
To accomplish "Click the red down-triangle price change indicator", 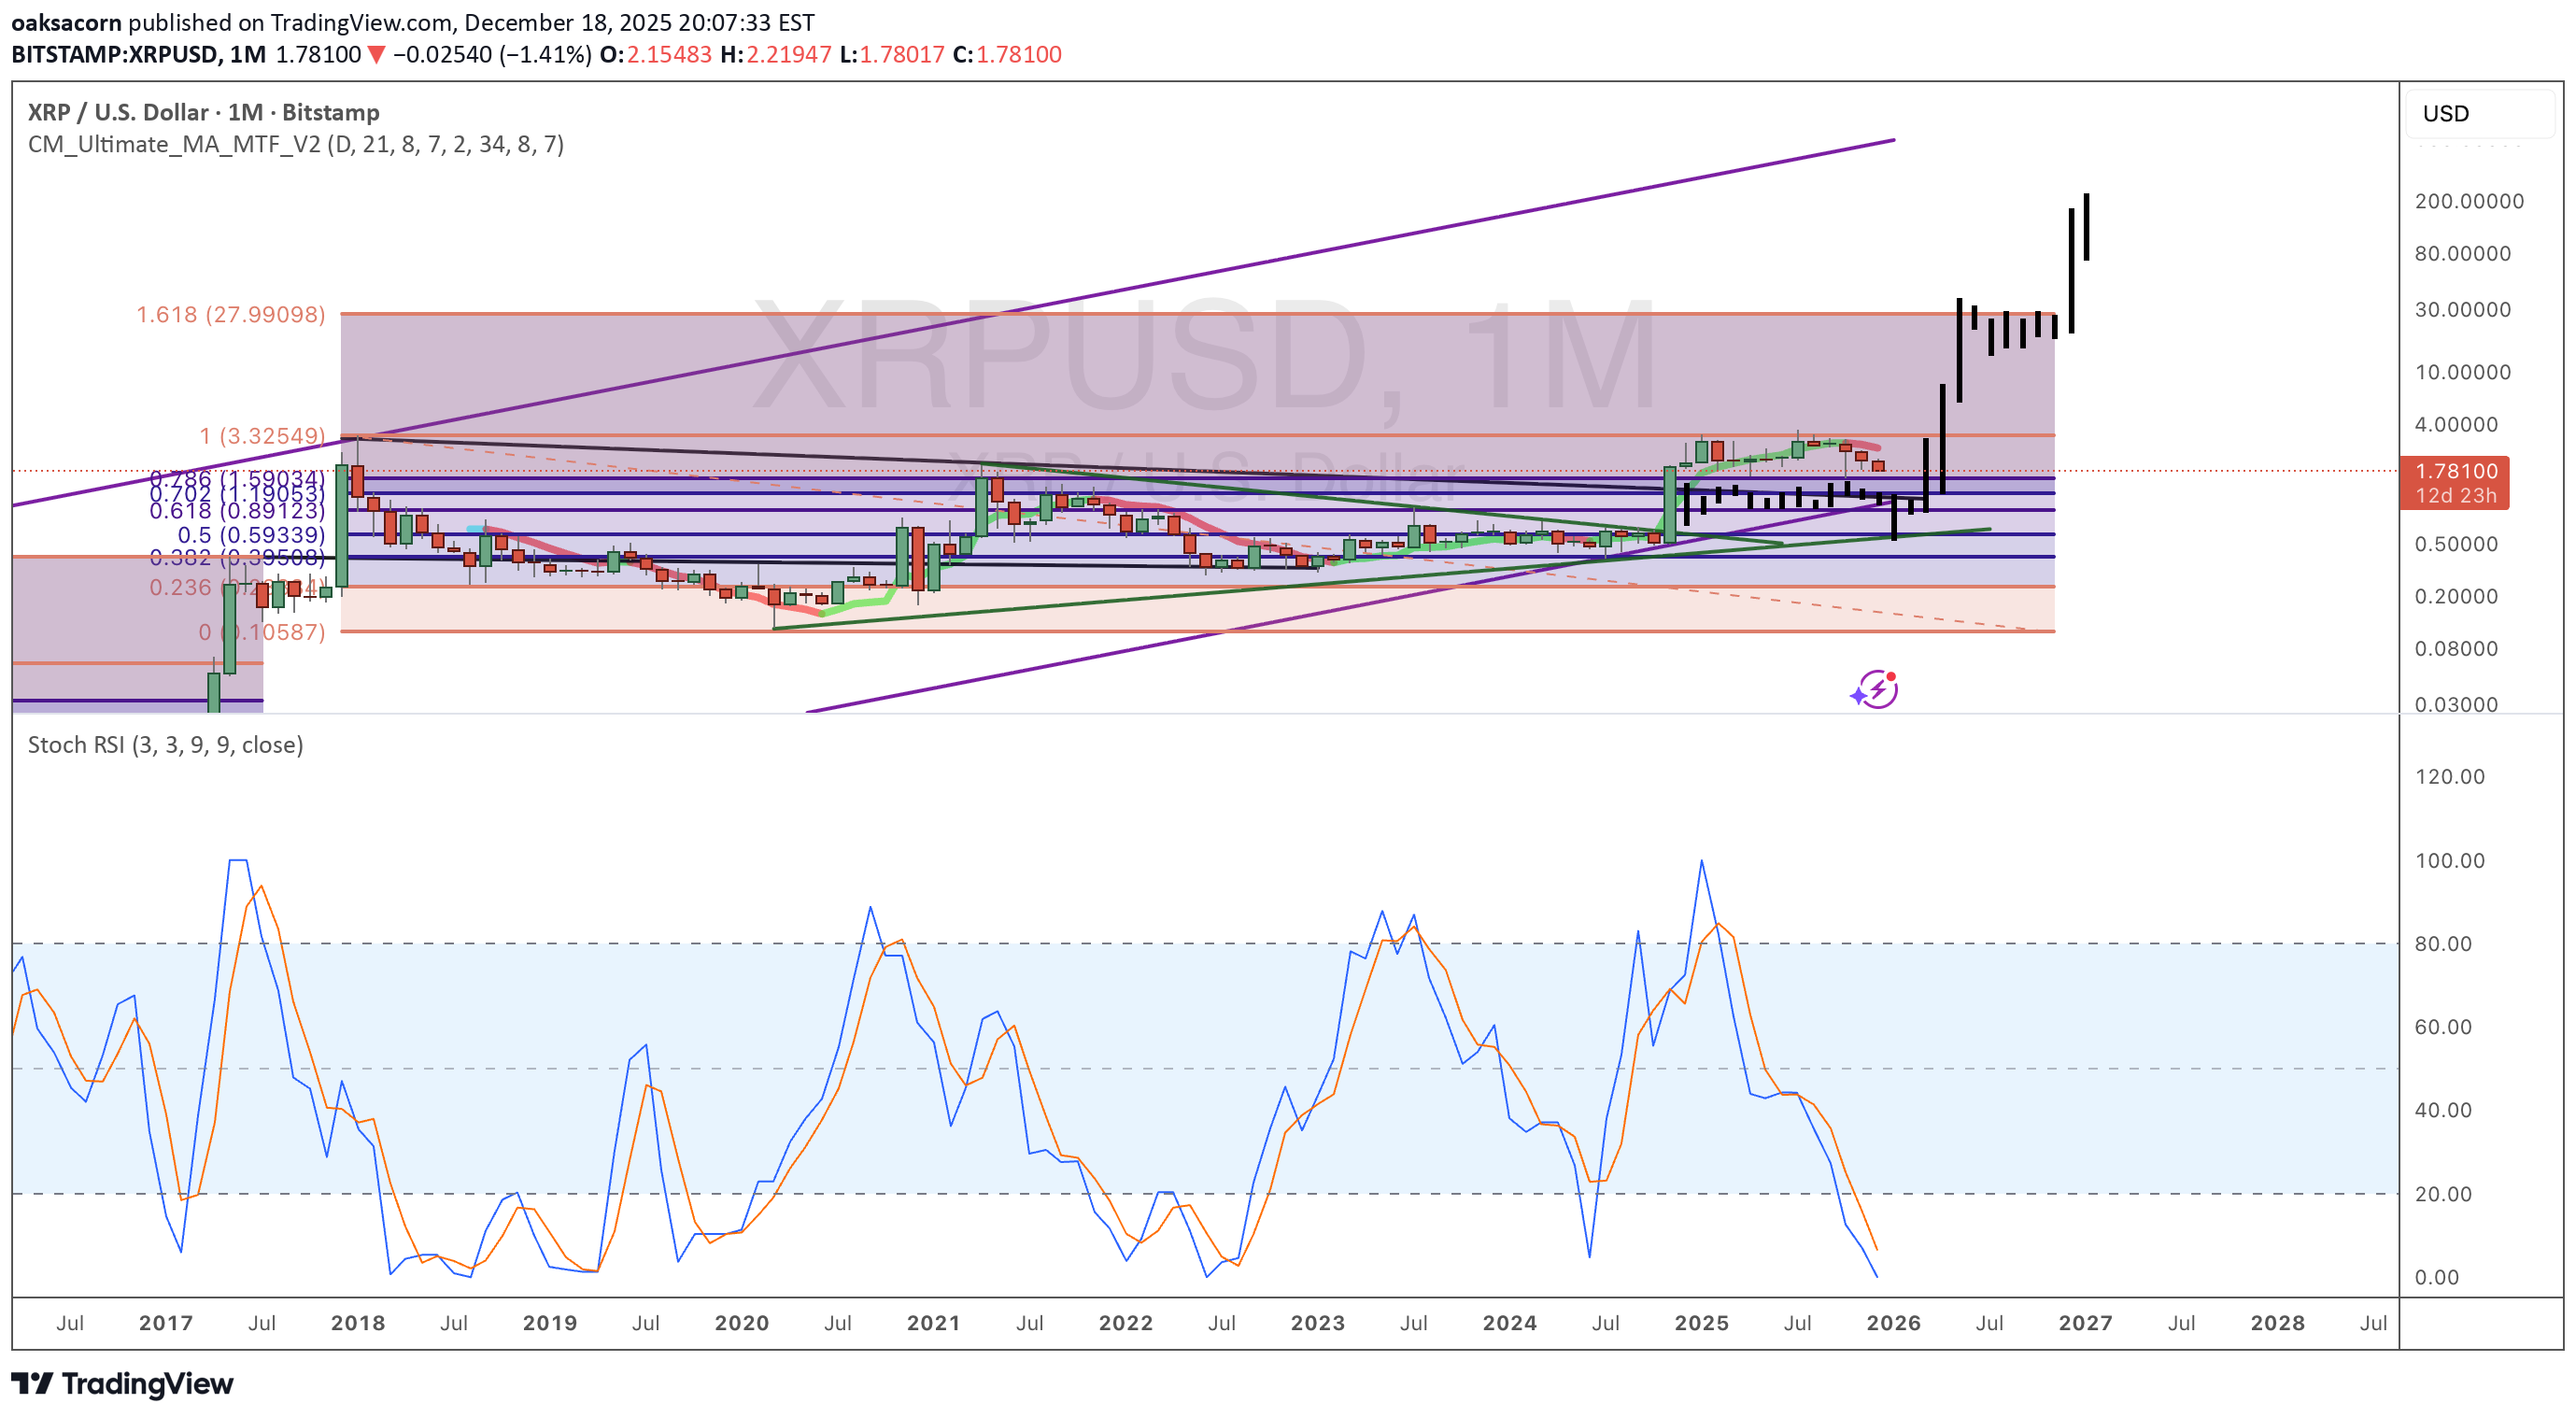I will coord(376,55).
